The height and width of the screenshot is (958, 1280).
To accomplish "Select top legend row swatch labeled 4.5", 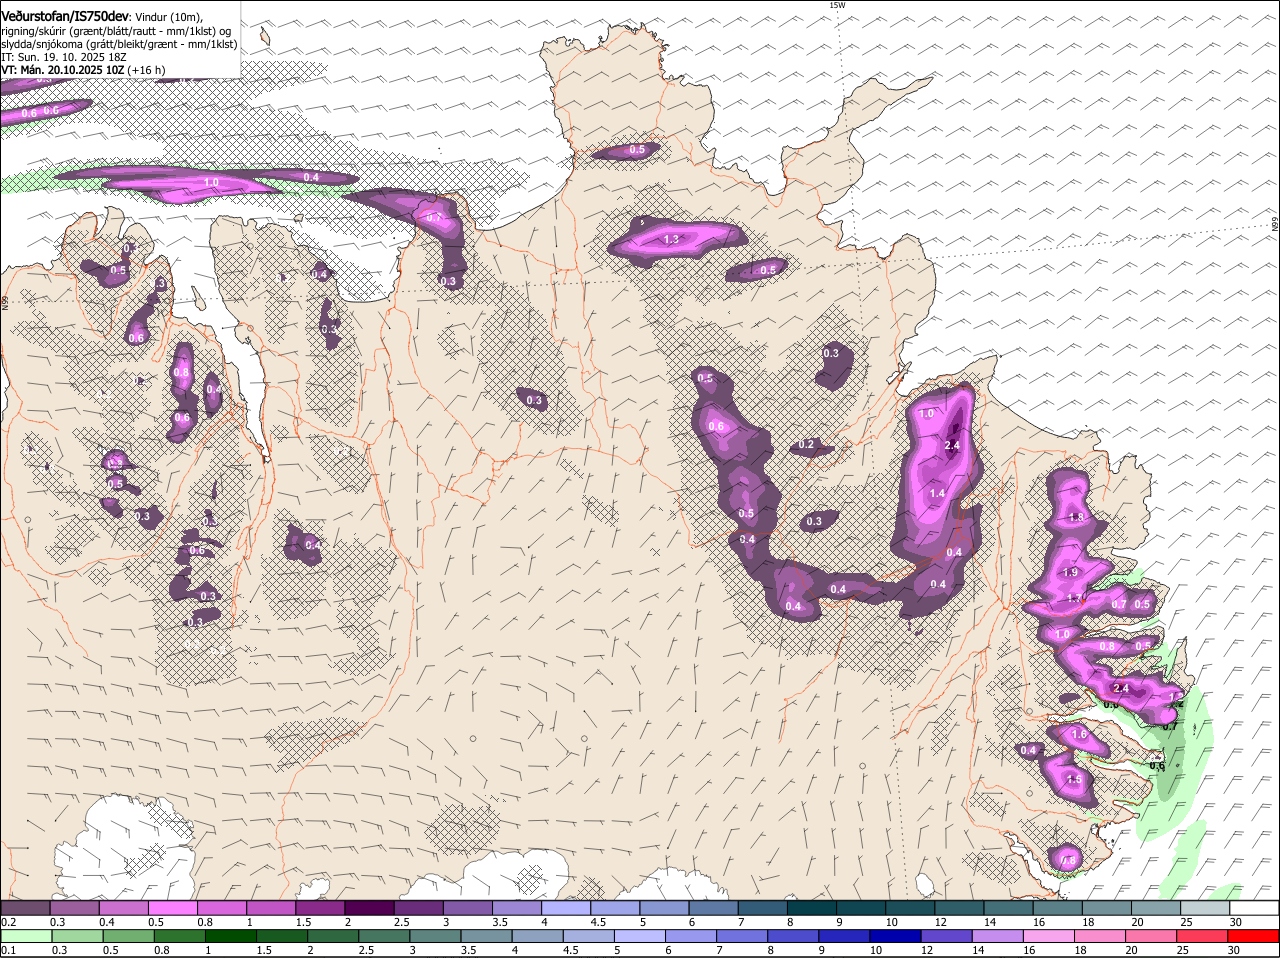I will pos(616,908).
